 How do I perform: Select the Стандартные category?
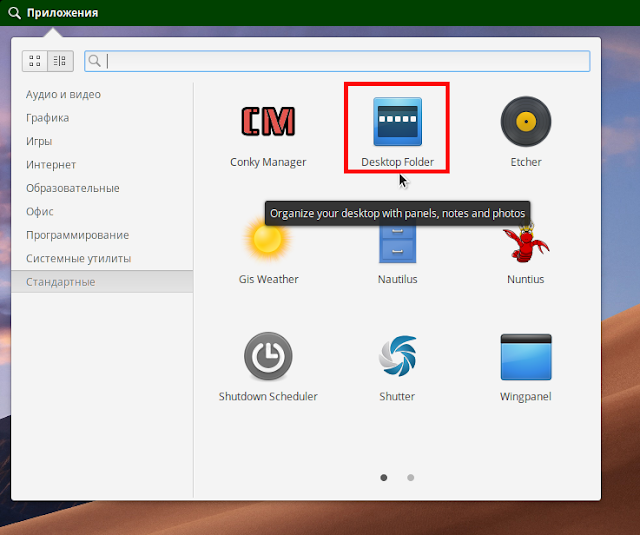102,282
